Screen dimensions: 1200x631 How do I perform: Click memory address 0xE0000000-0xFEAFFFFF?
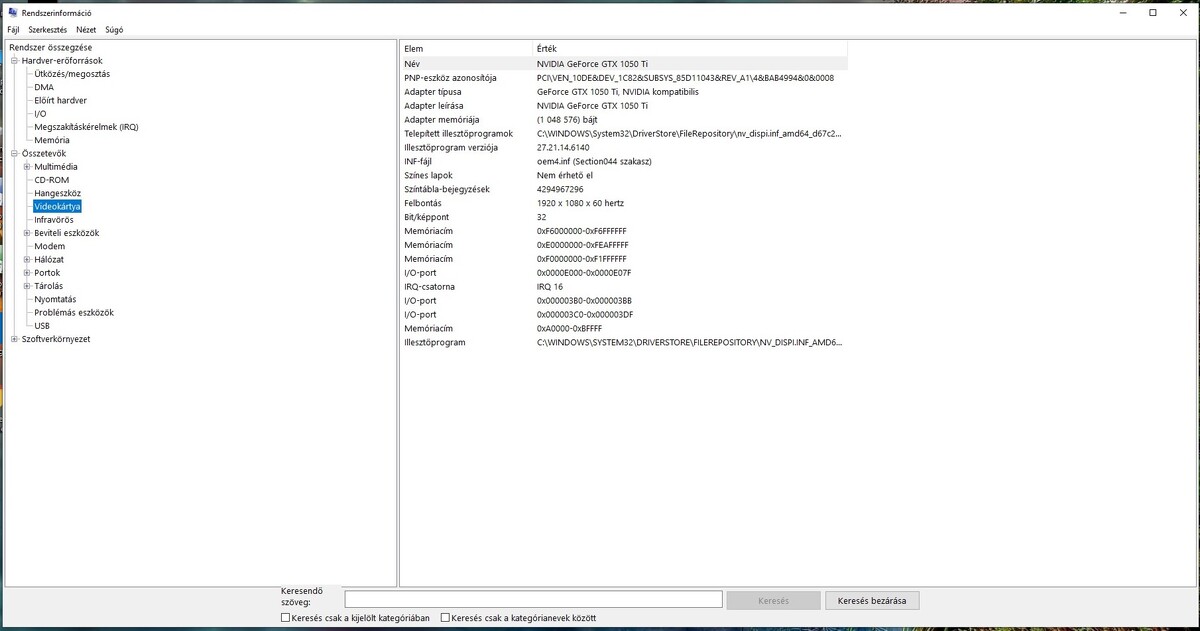582,245
